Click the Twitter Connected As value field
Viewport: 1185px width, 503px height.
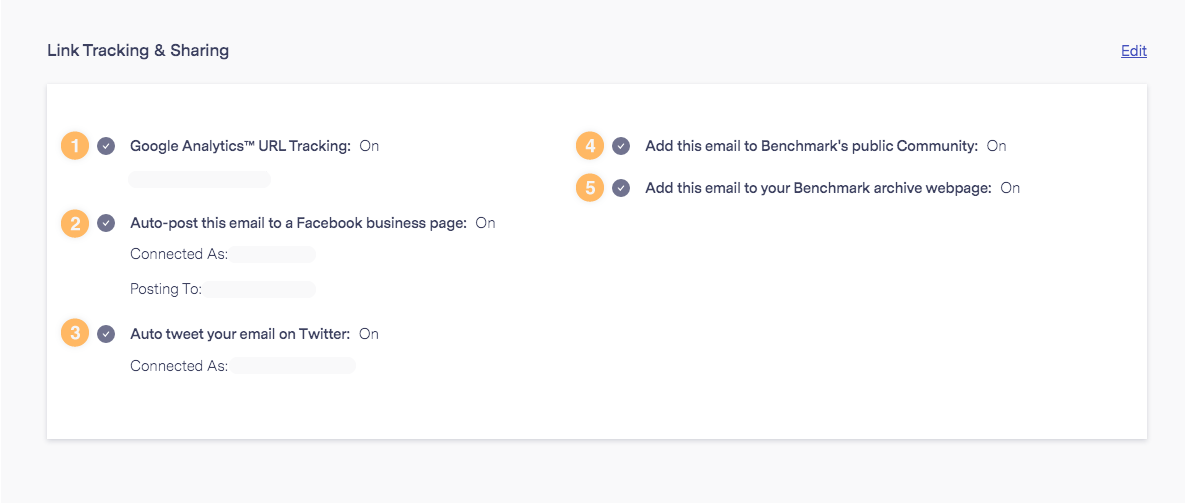pos(292,366)
